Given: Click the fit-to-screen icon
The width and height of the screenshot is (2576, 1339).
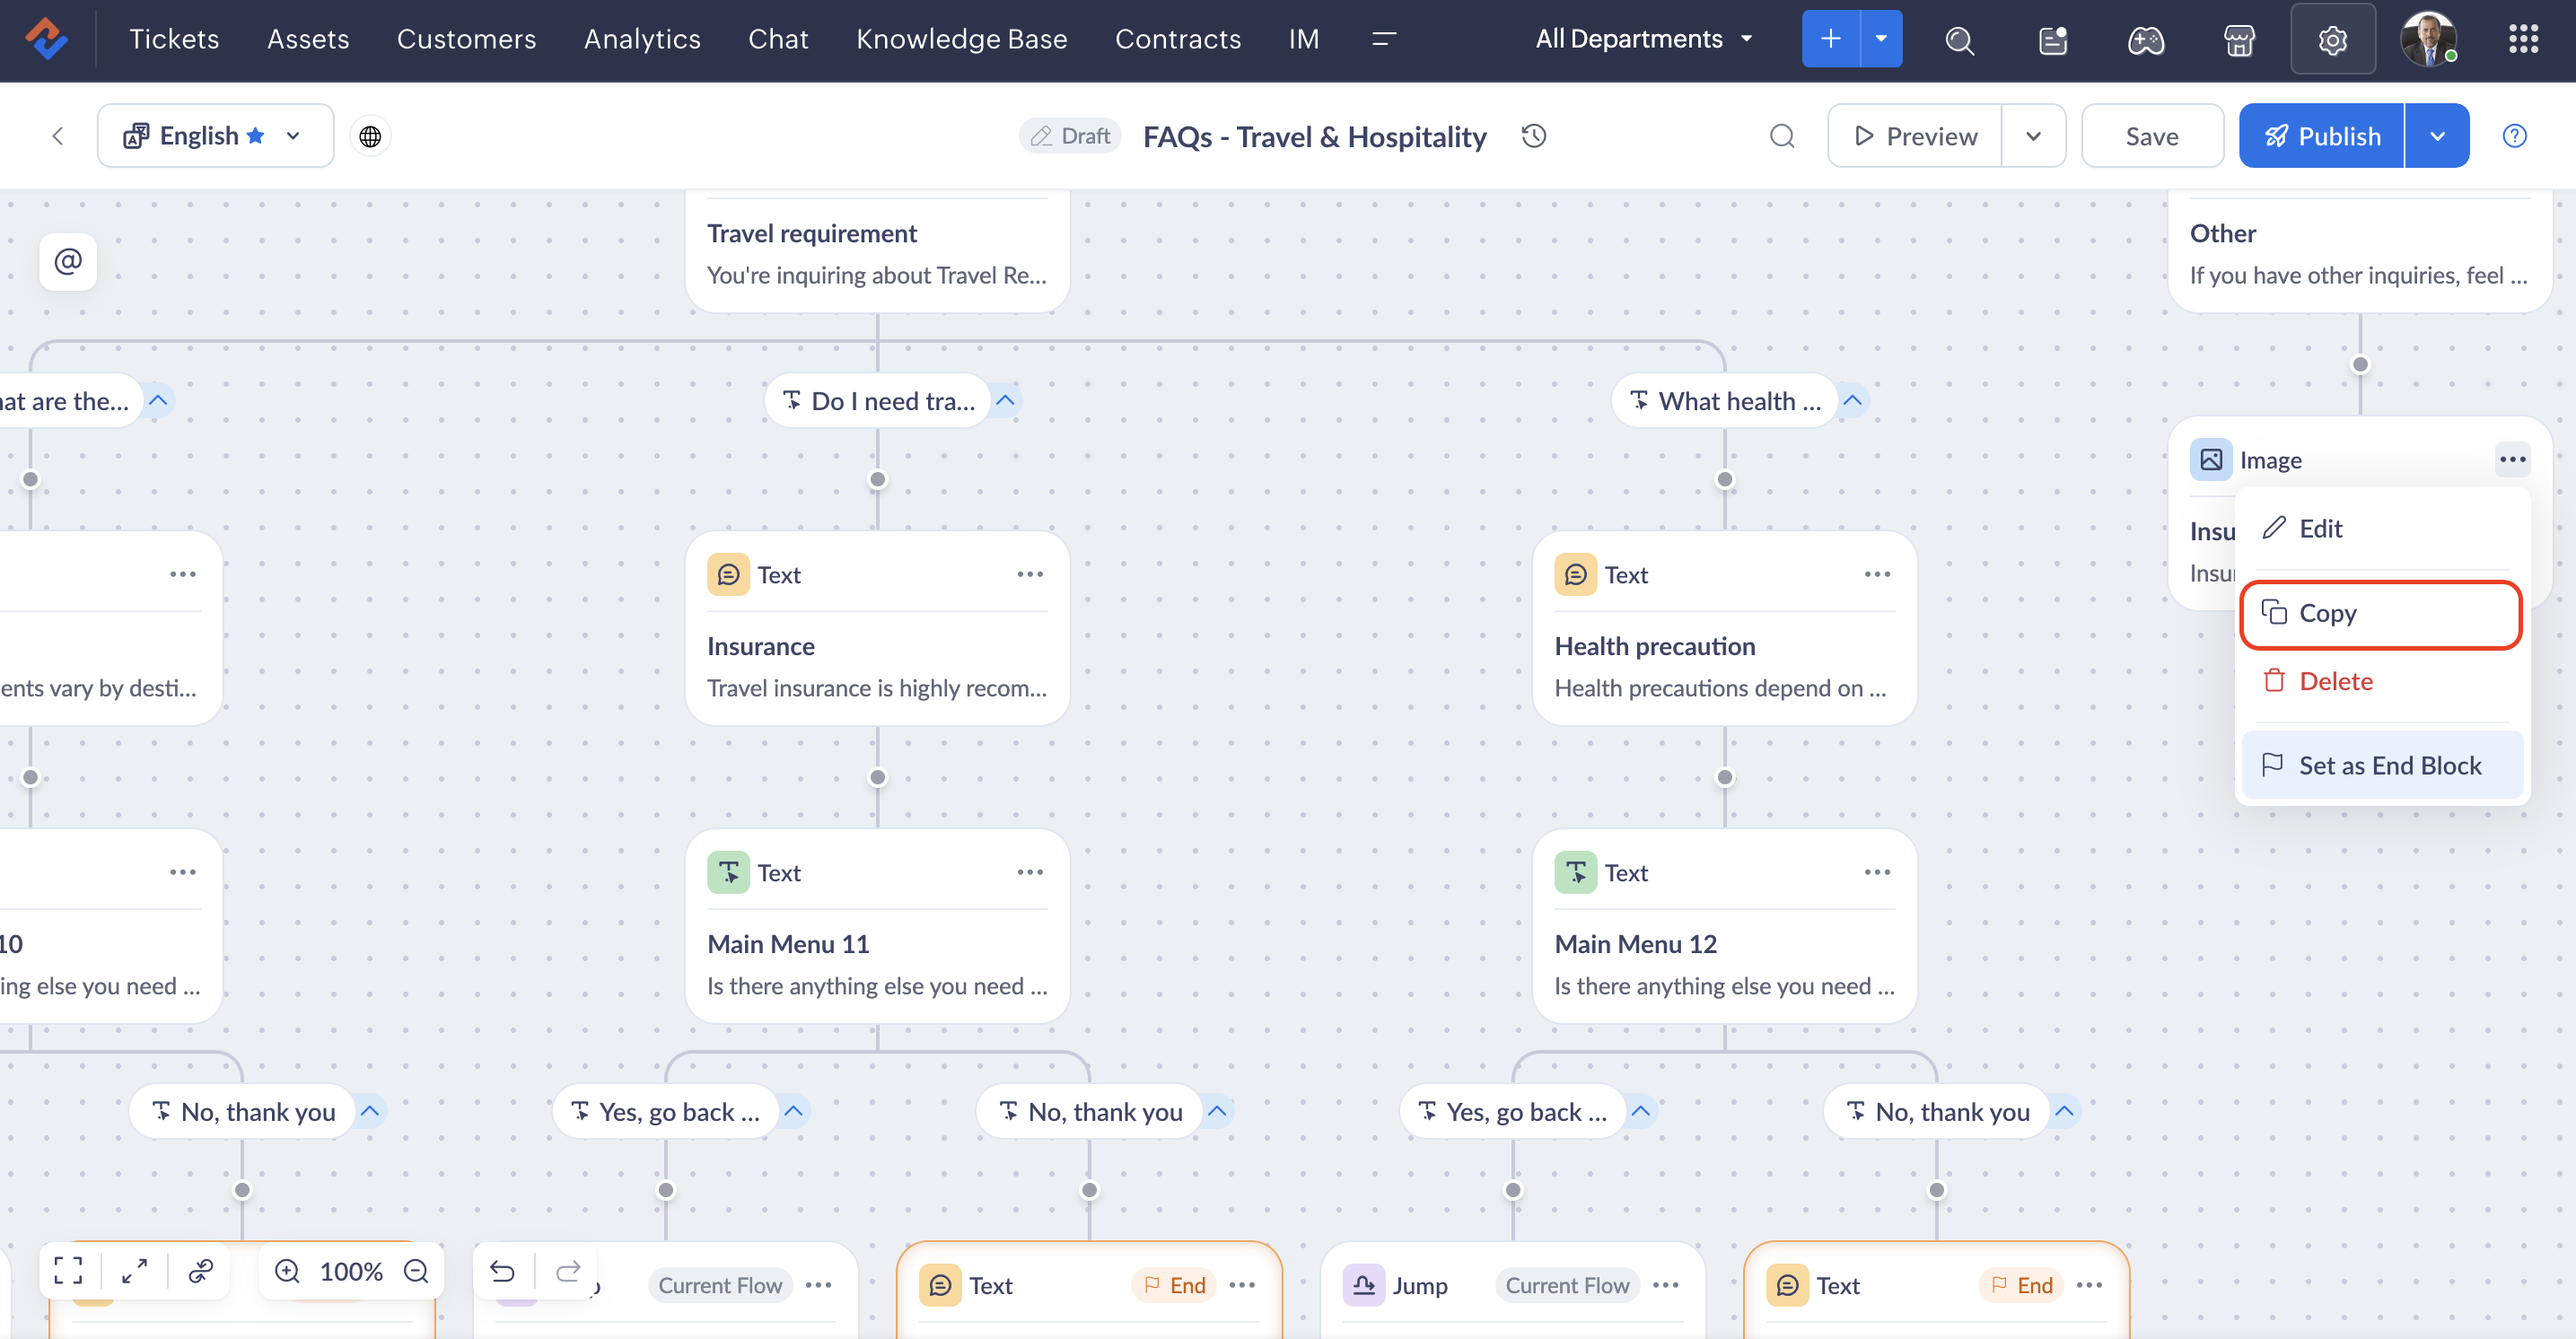Looking at the screenshot, I should coord(68,1270).
